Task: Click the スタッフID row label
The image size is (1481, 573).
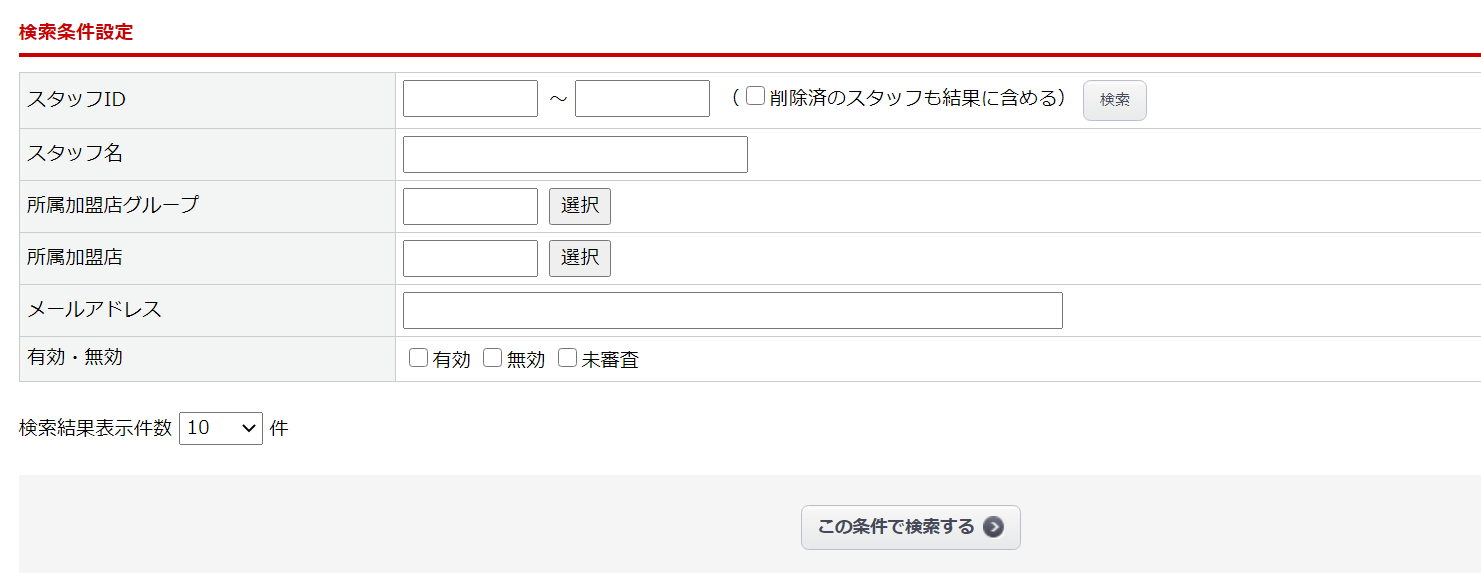Action: pyautogui.click(x=77, y=100)
